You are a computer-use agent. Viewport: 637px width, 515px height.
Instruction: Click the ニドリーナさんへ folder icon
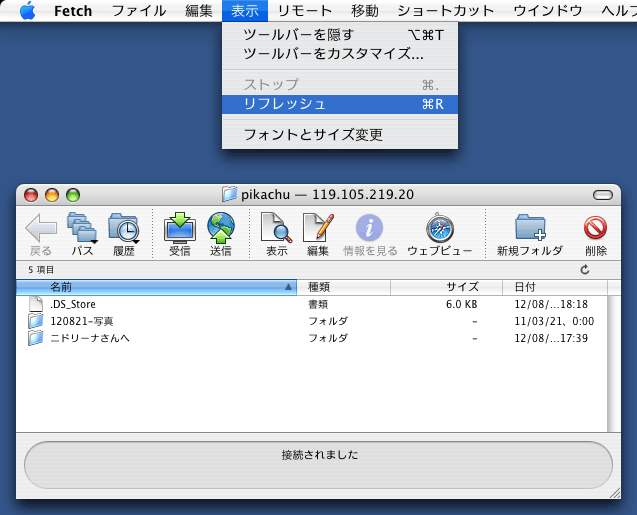pos(36,338)
